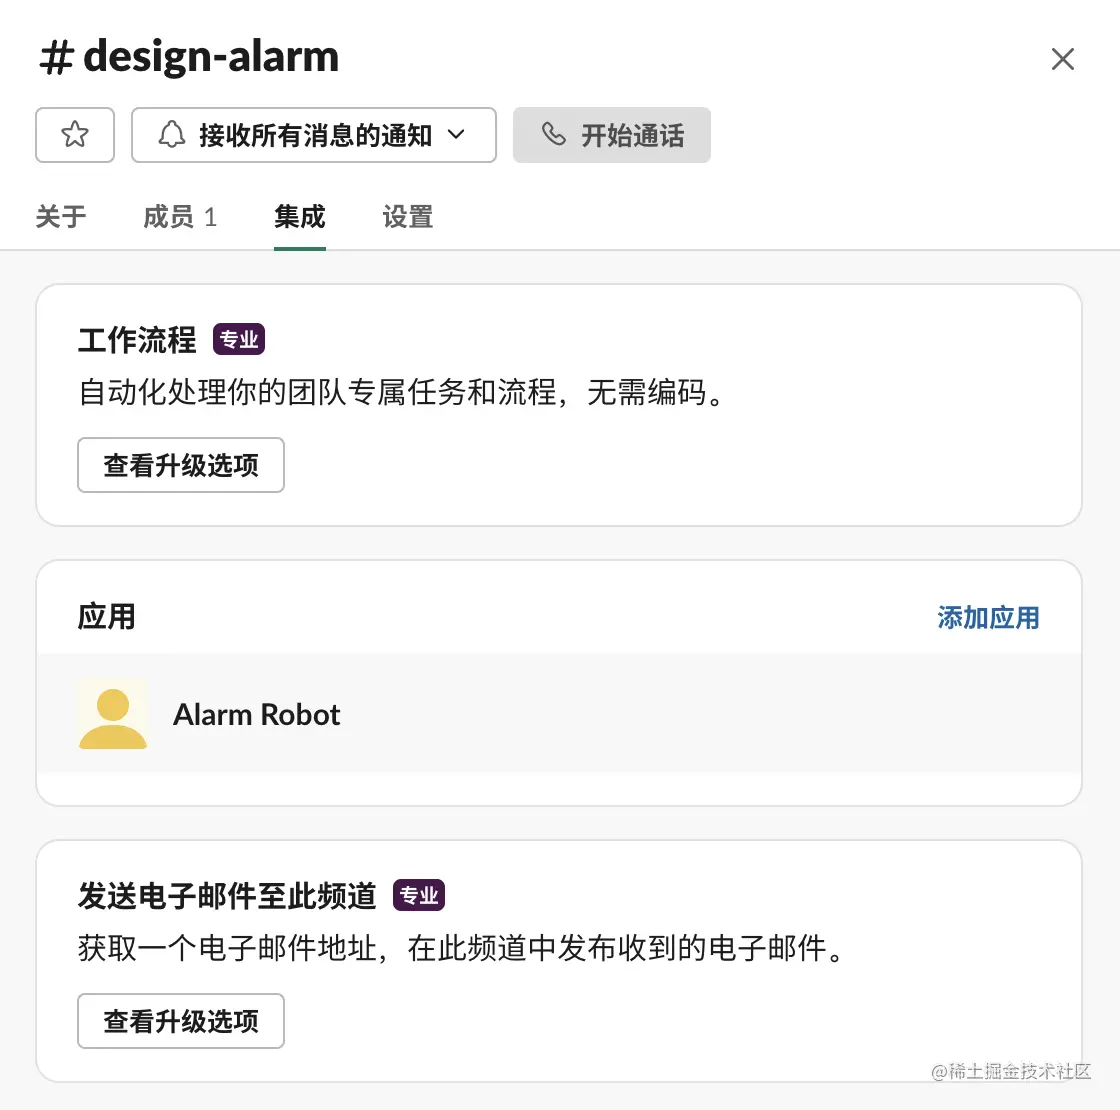Open the 成员 tab

[180, 217]
